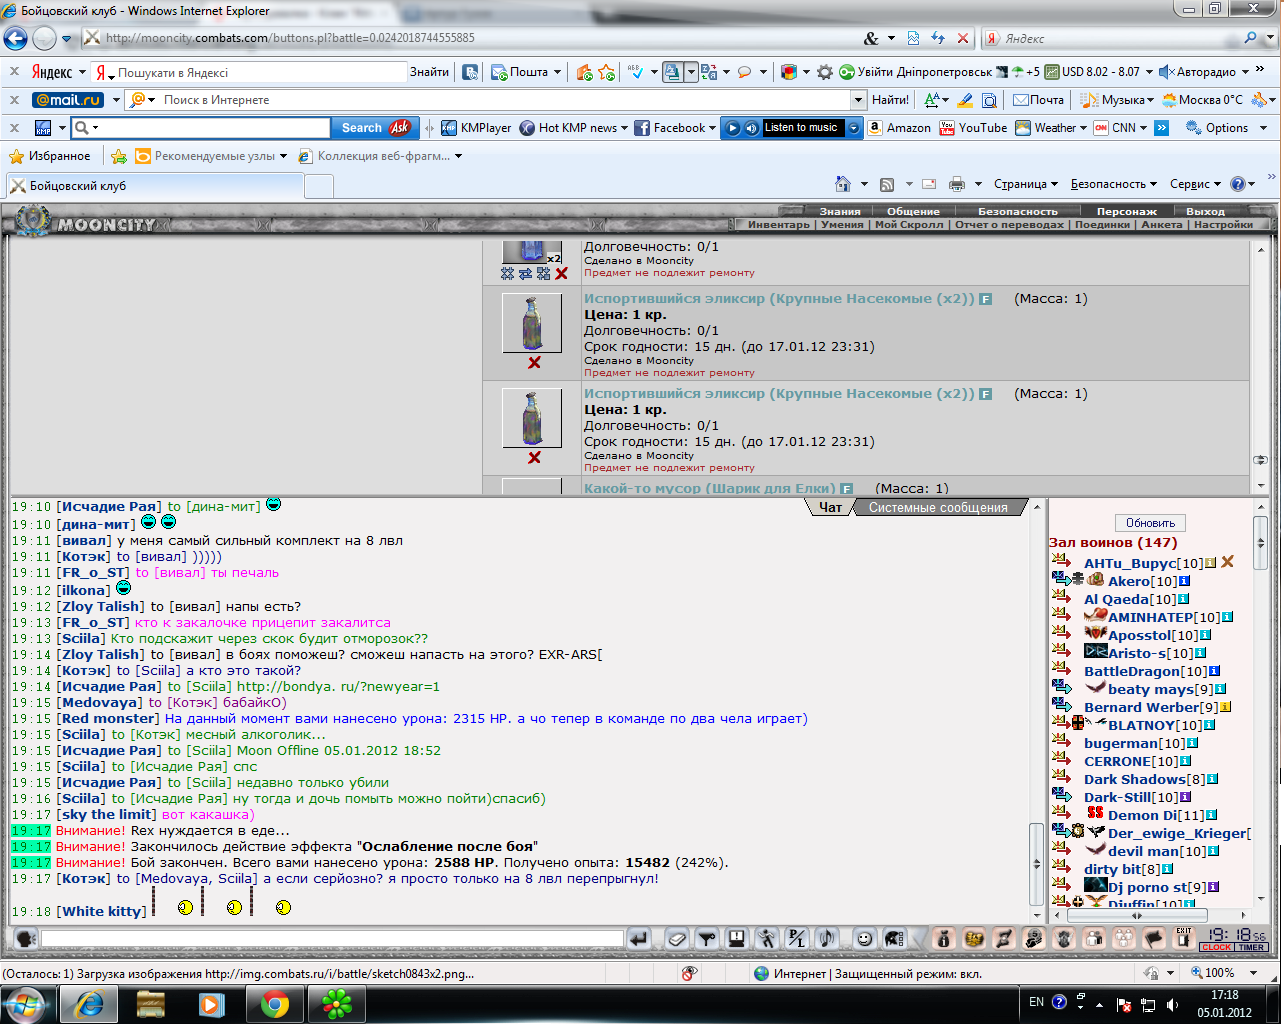Screen dimensions: 1284x1028
Task: Toggle play/pause on the Listen to music player
Action: point(733,128)
